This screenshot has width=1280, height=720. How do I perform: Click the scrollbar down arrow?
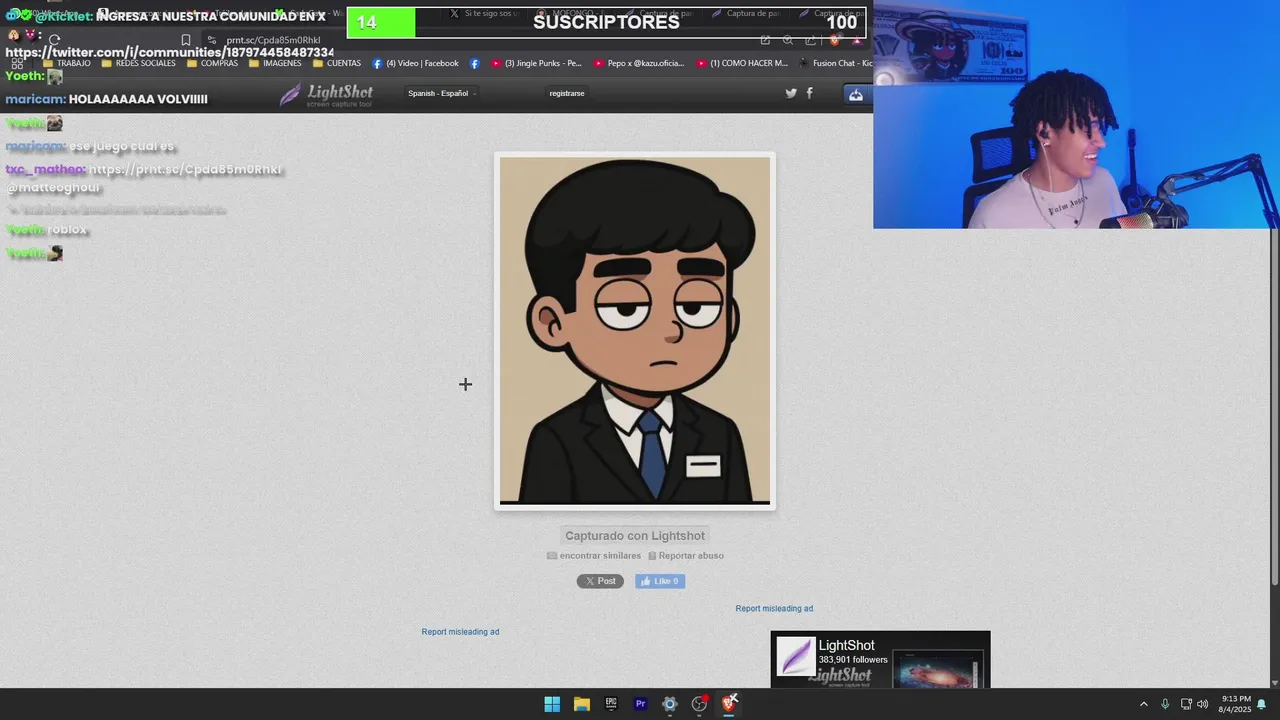(x=1274, y=682)
